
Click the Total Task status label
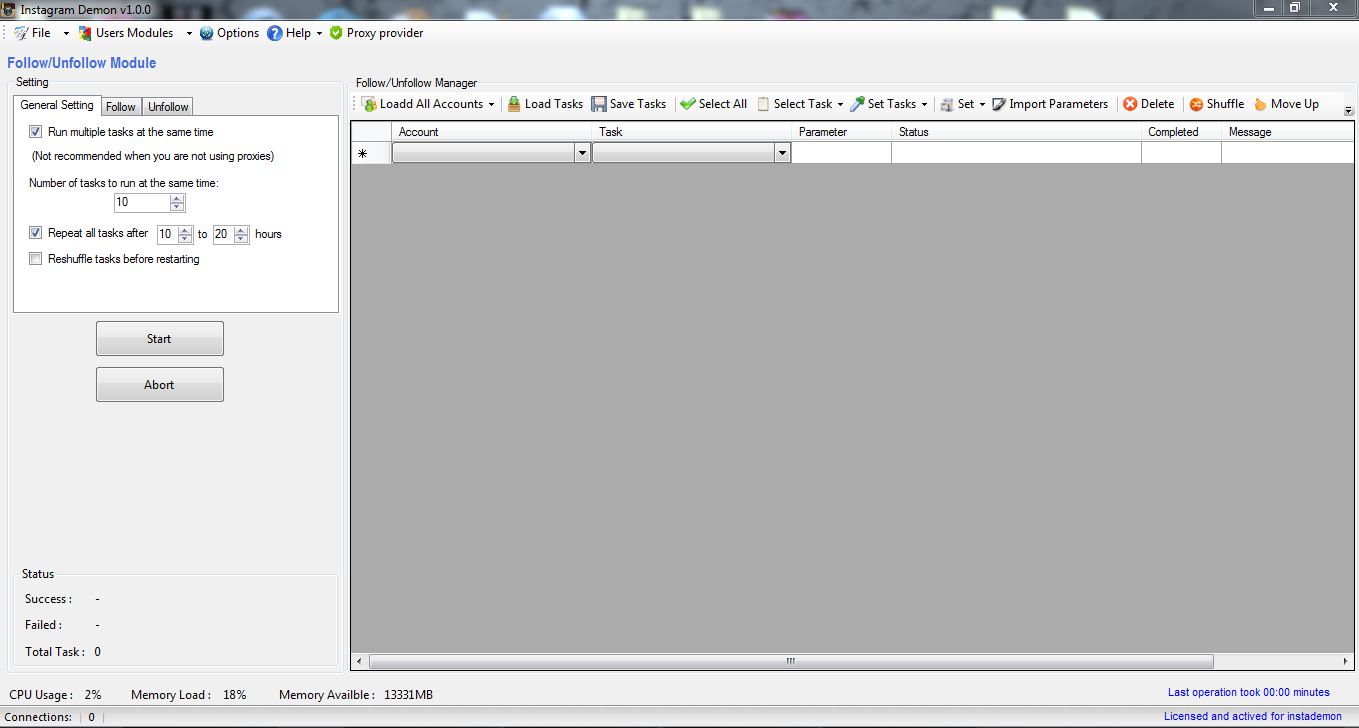pyautogui.click(x=56, y=652)
